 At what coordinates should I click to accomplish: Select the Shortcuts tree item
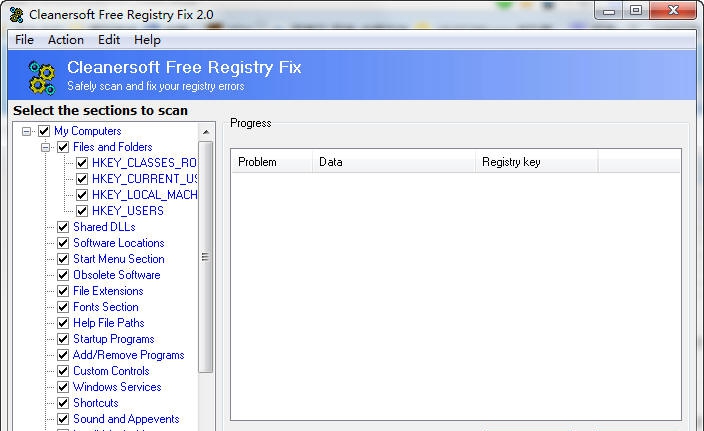(96, 403)
